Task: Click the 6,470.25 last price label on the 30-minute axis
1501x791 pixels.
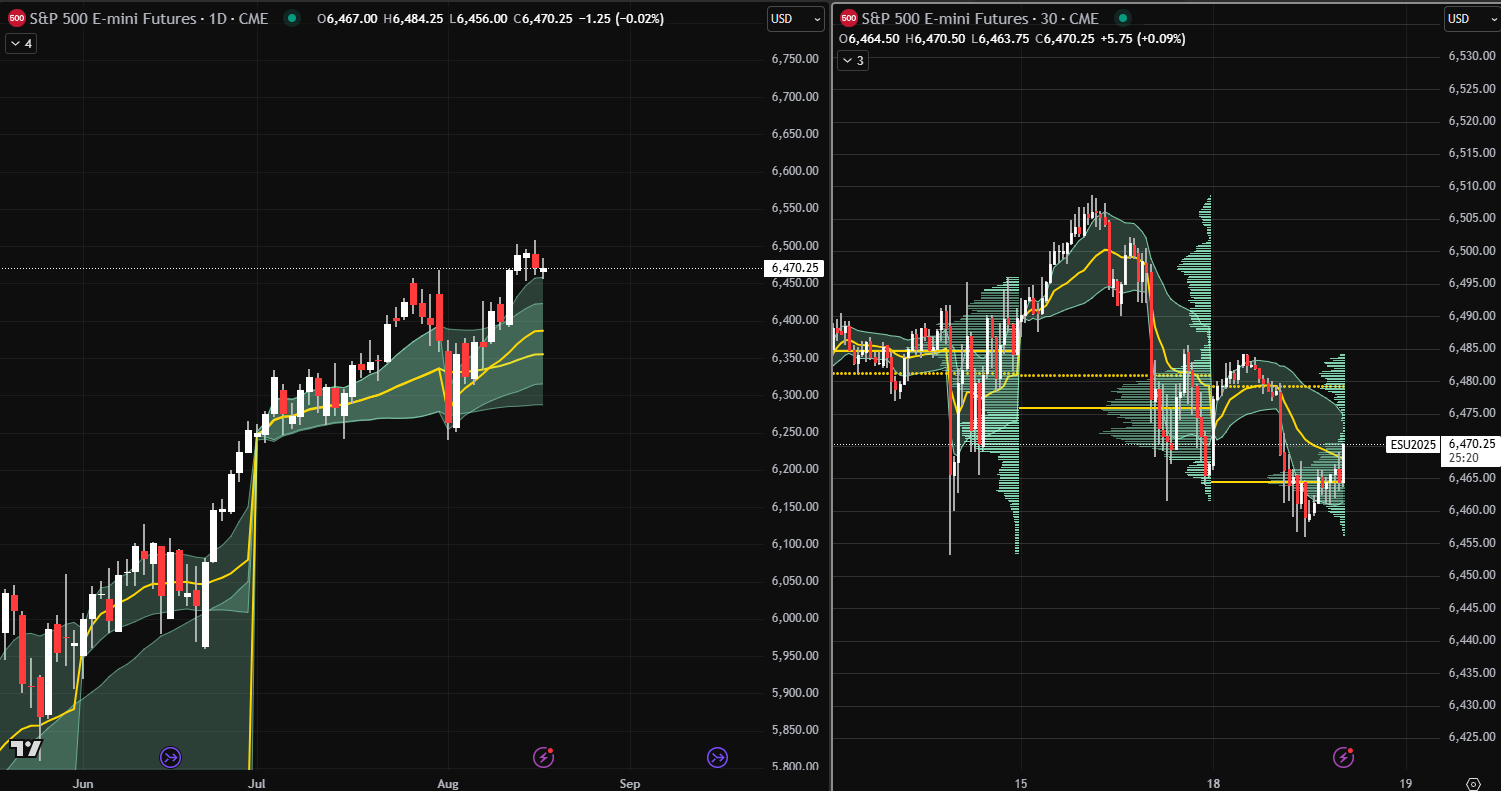Action: (1471, 444)
